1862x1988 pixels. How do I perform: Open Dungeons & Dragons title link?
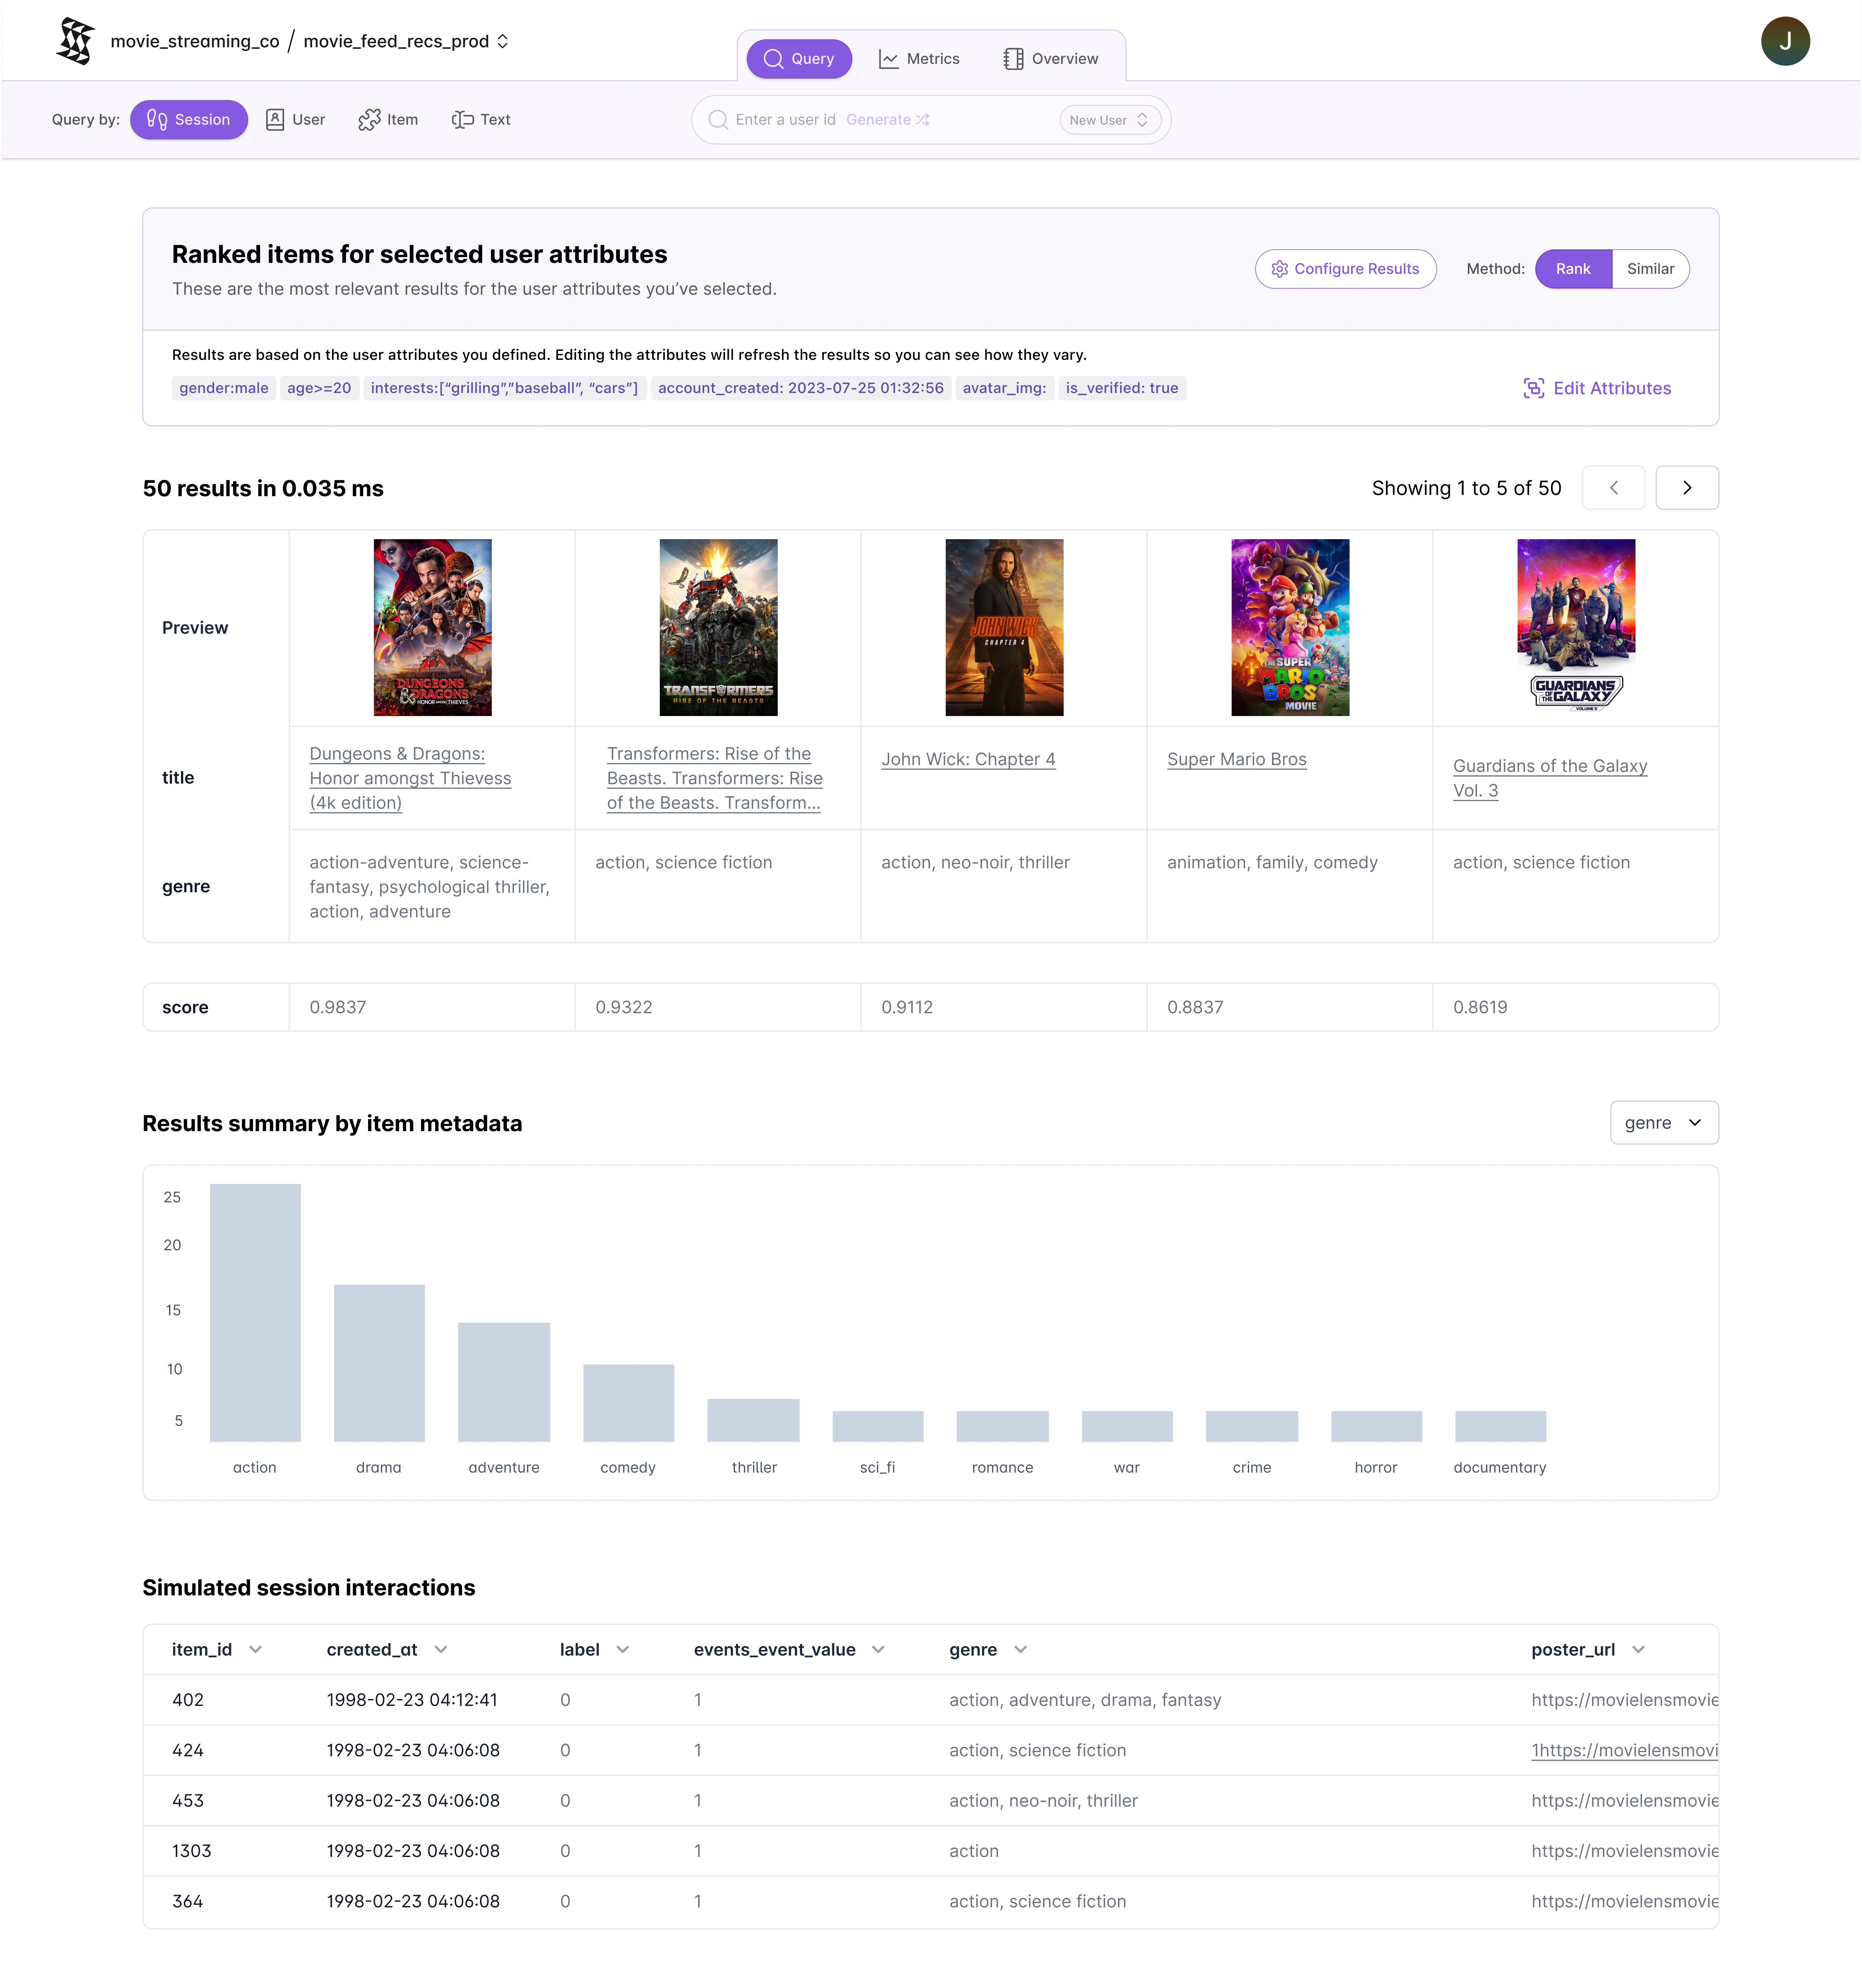point(410,778)
